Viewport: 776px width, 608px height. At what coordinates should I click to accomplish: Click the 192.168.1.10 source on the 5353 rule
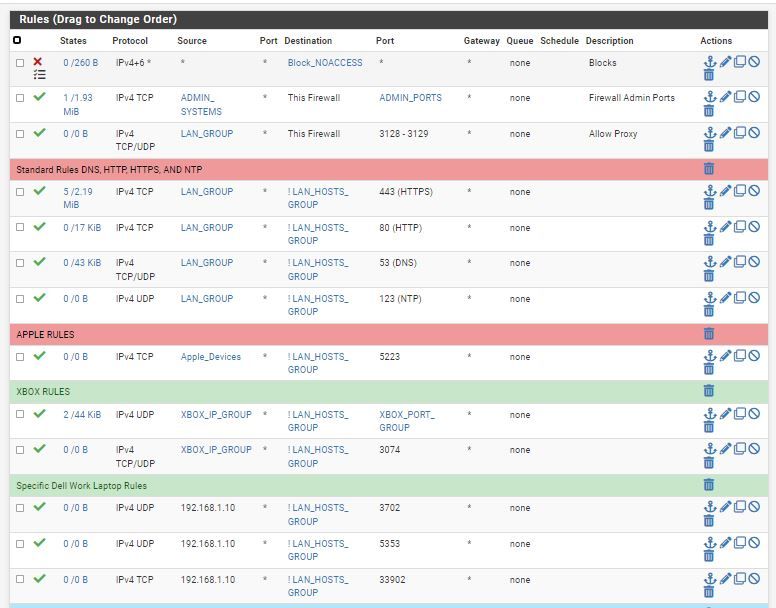pos(208,544)
